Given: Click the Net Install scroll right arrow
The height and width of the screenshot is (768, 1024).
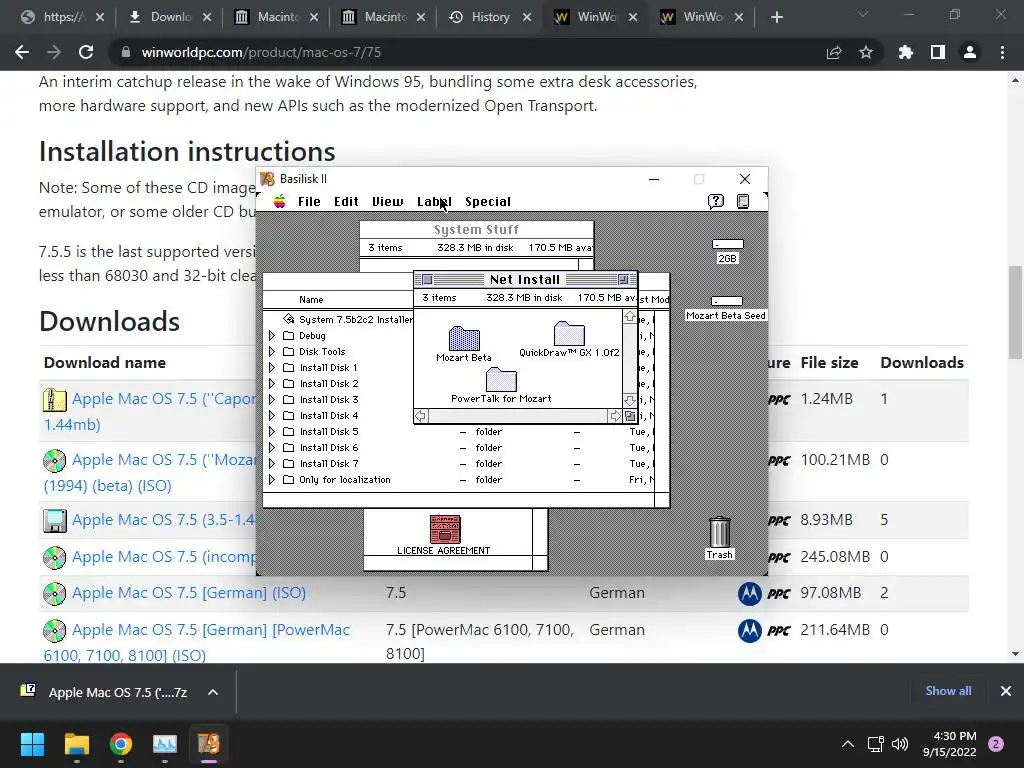Looking at the screenshot, I should [x=615, y=416].
